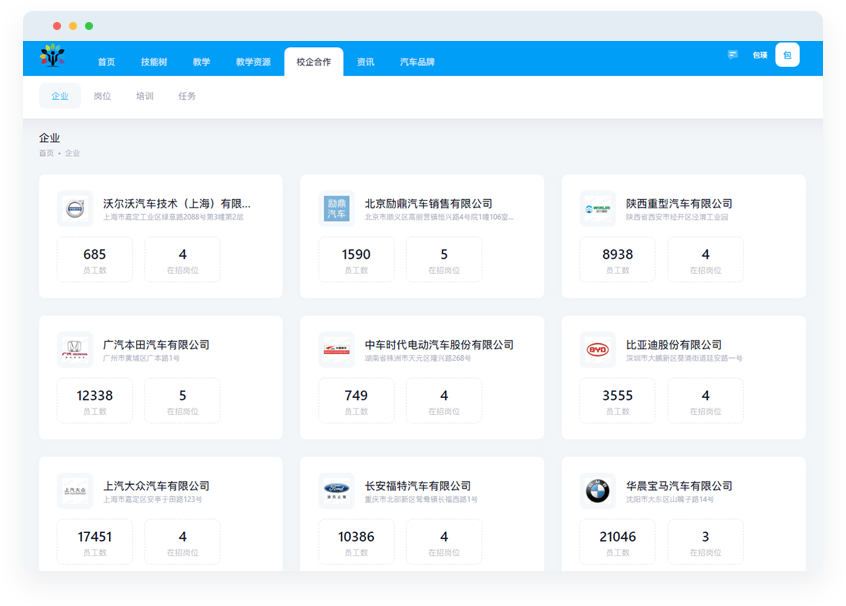Open the 教学资源 navigation item

253,62
